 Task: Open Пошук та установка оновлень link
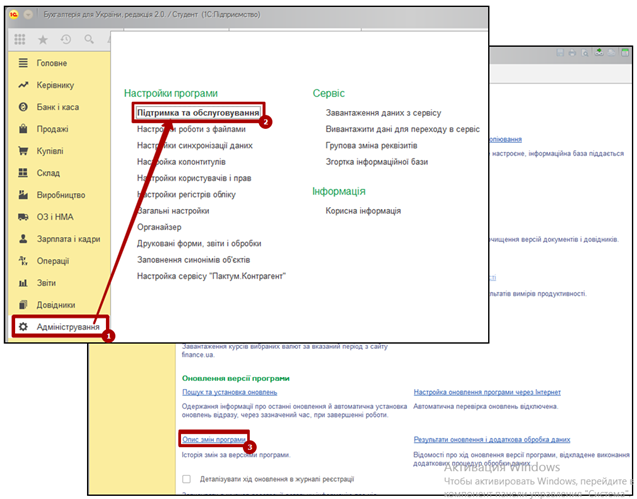point(229,393)
